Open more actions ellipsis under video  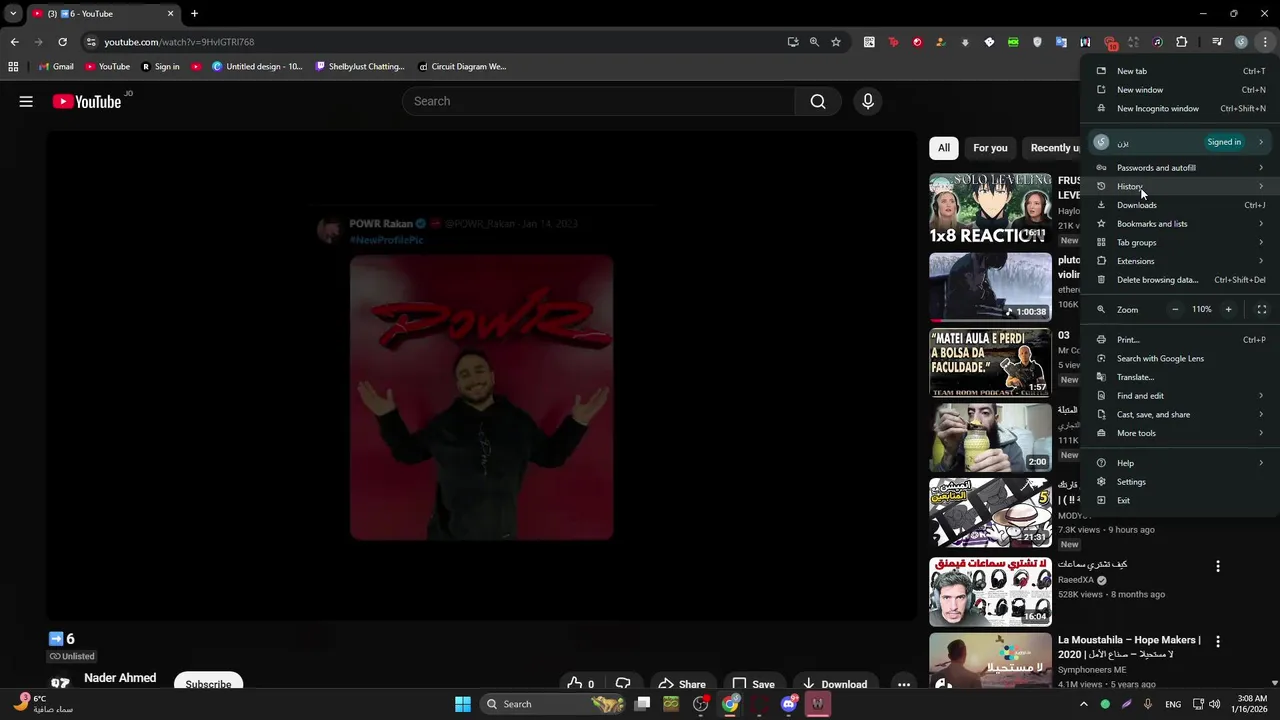pyautogui.click(x=904, y=685)
